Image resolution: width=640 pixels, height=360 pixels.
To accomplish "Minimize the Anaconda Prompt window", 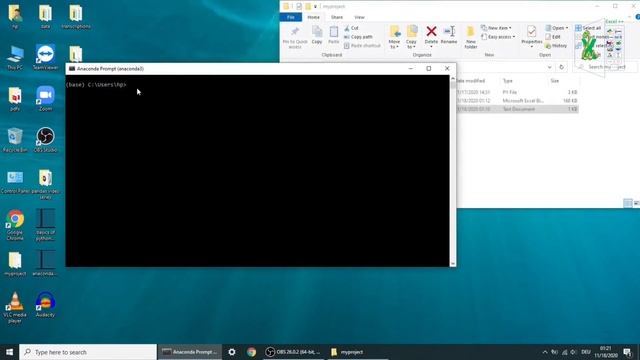I will [x=411, y=69].
